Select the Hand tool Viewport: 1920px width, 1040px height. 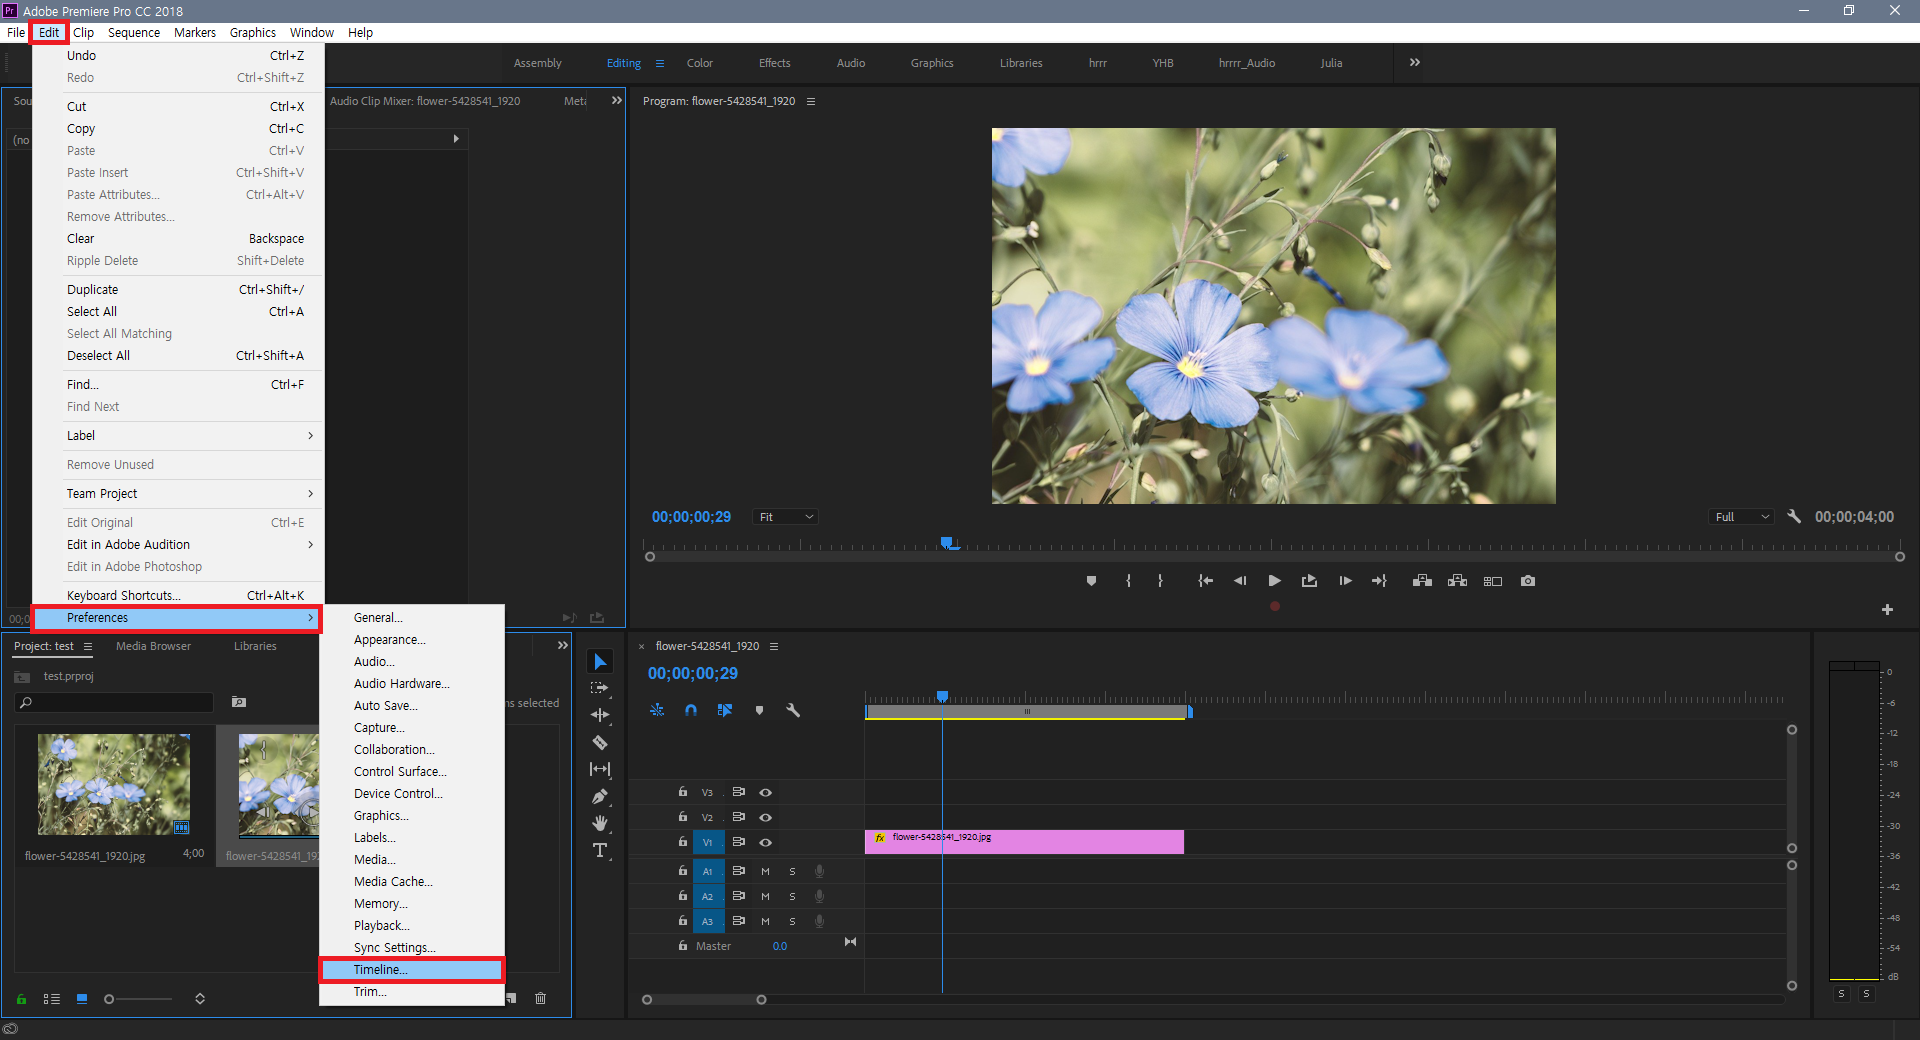coord(600,823)
